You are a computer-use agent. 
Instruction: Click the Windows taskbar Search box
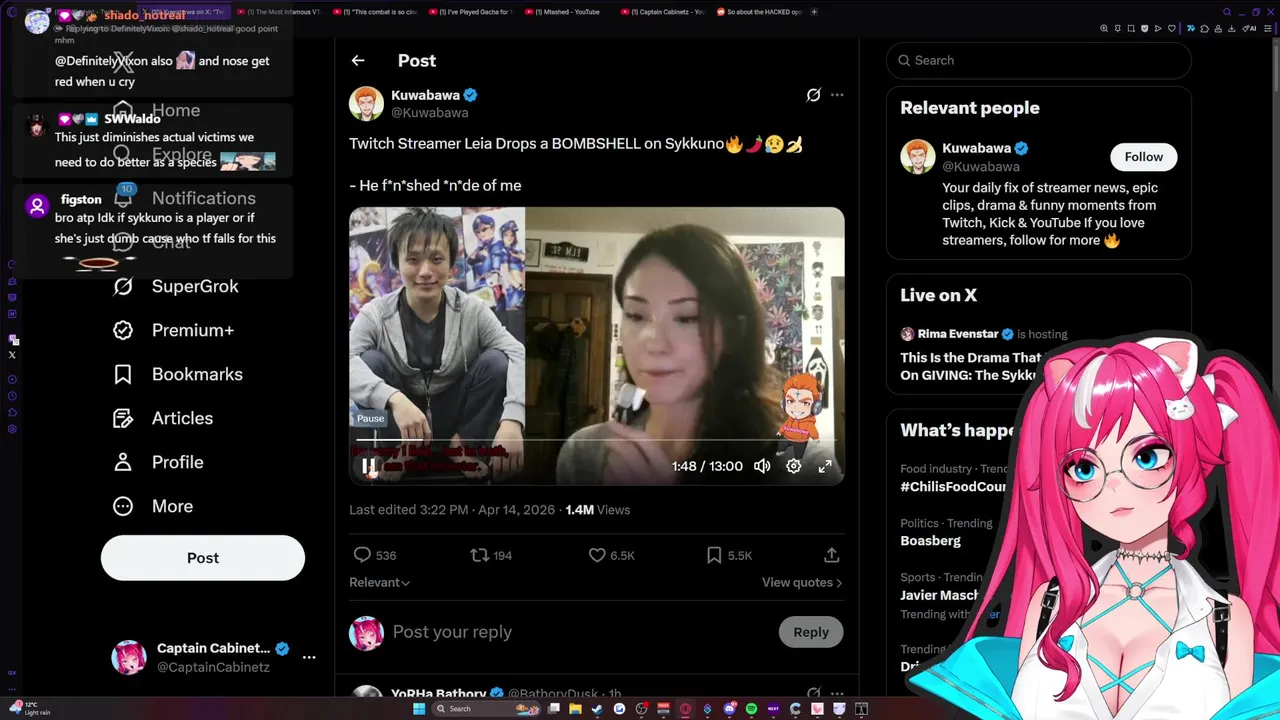486,709
